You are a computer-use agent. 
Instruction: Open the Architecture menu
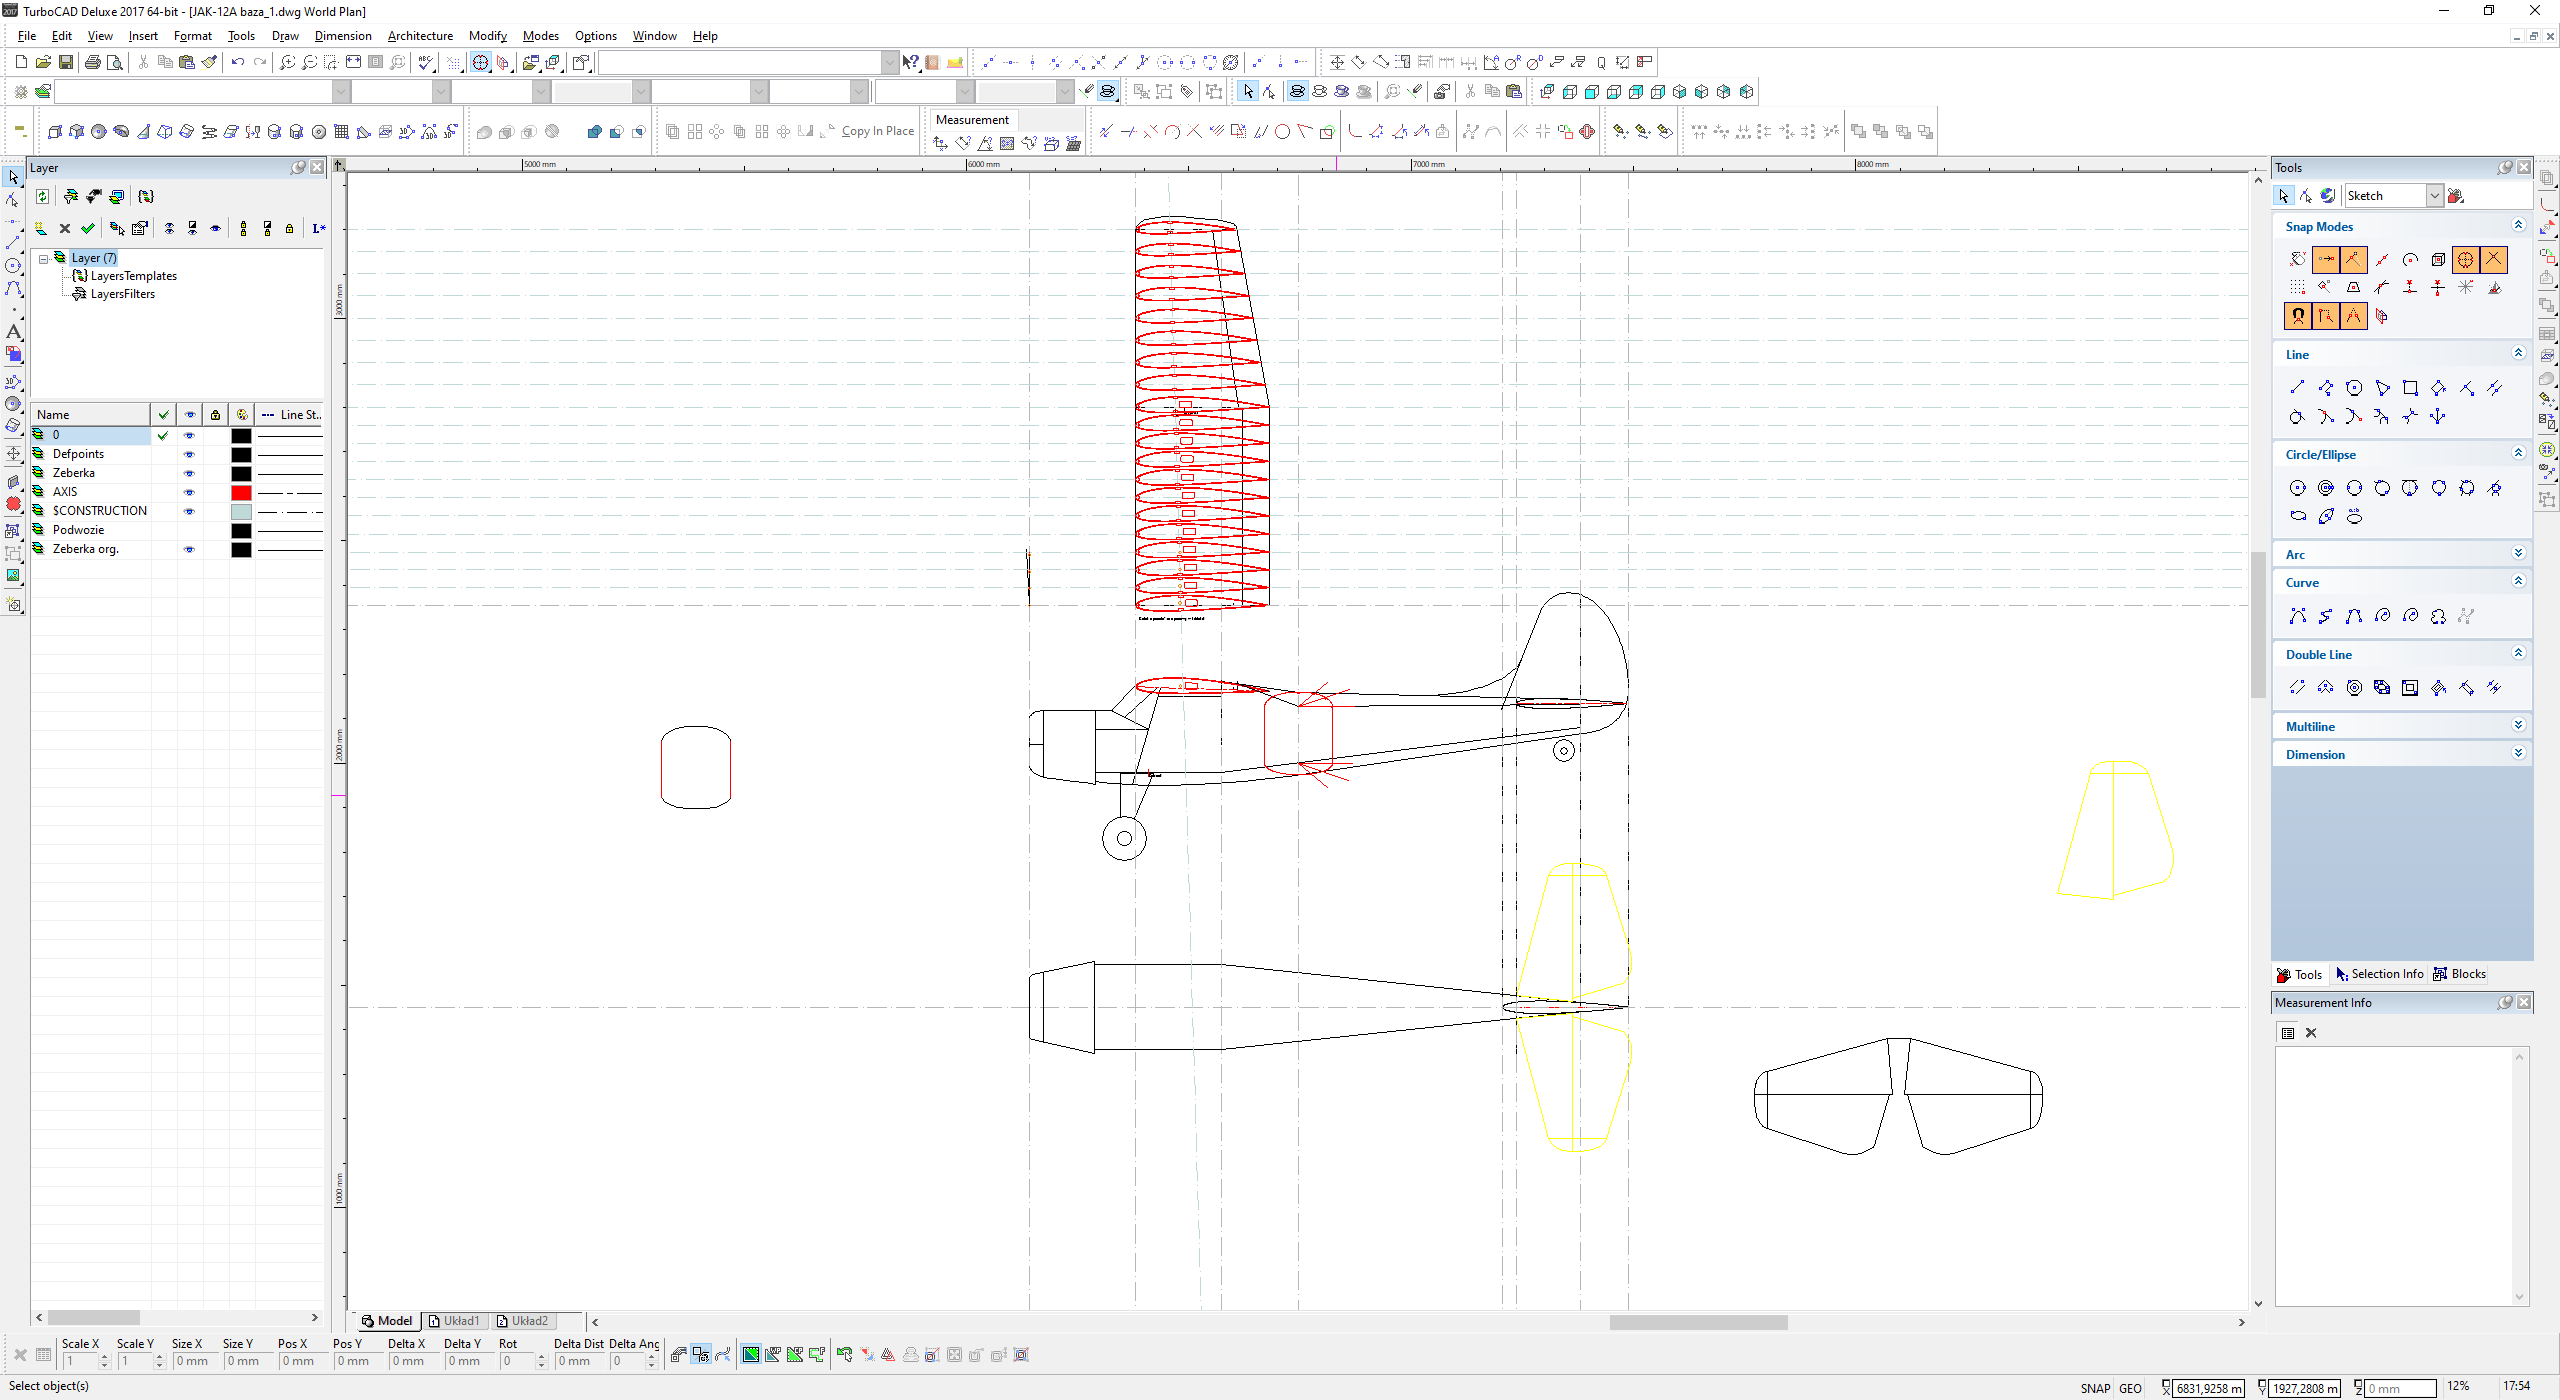coord(420,36)
